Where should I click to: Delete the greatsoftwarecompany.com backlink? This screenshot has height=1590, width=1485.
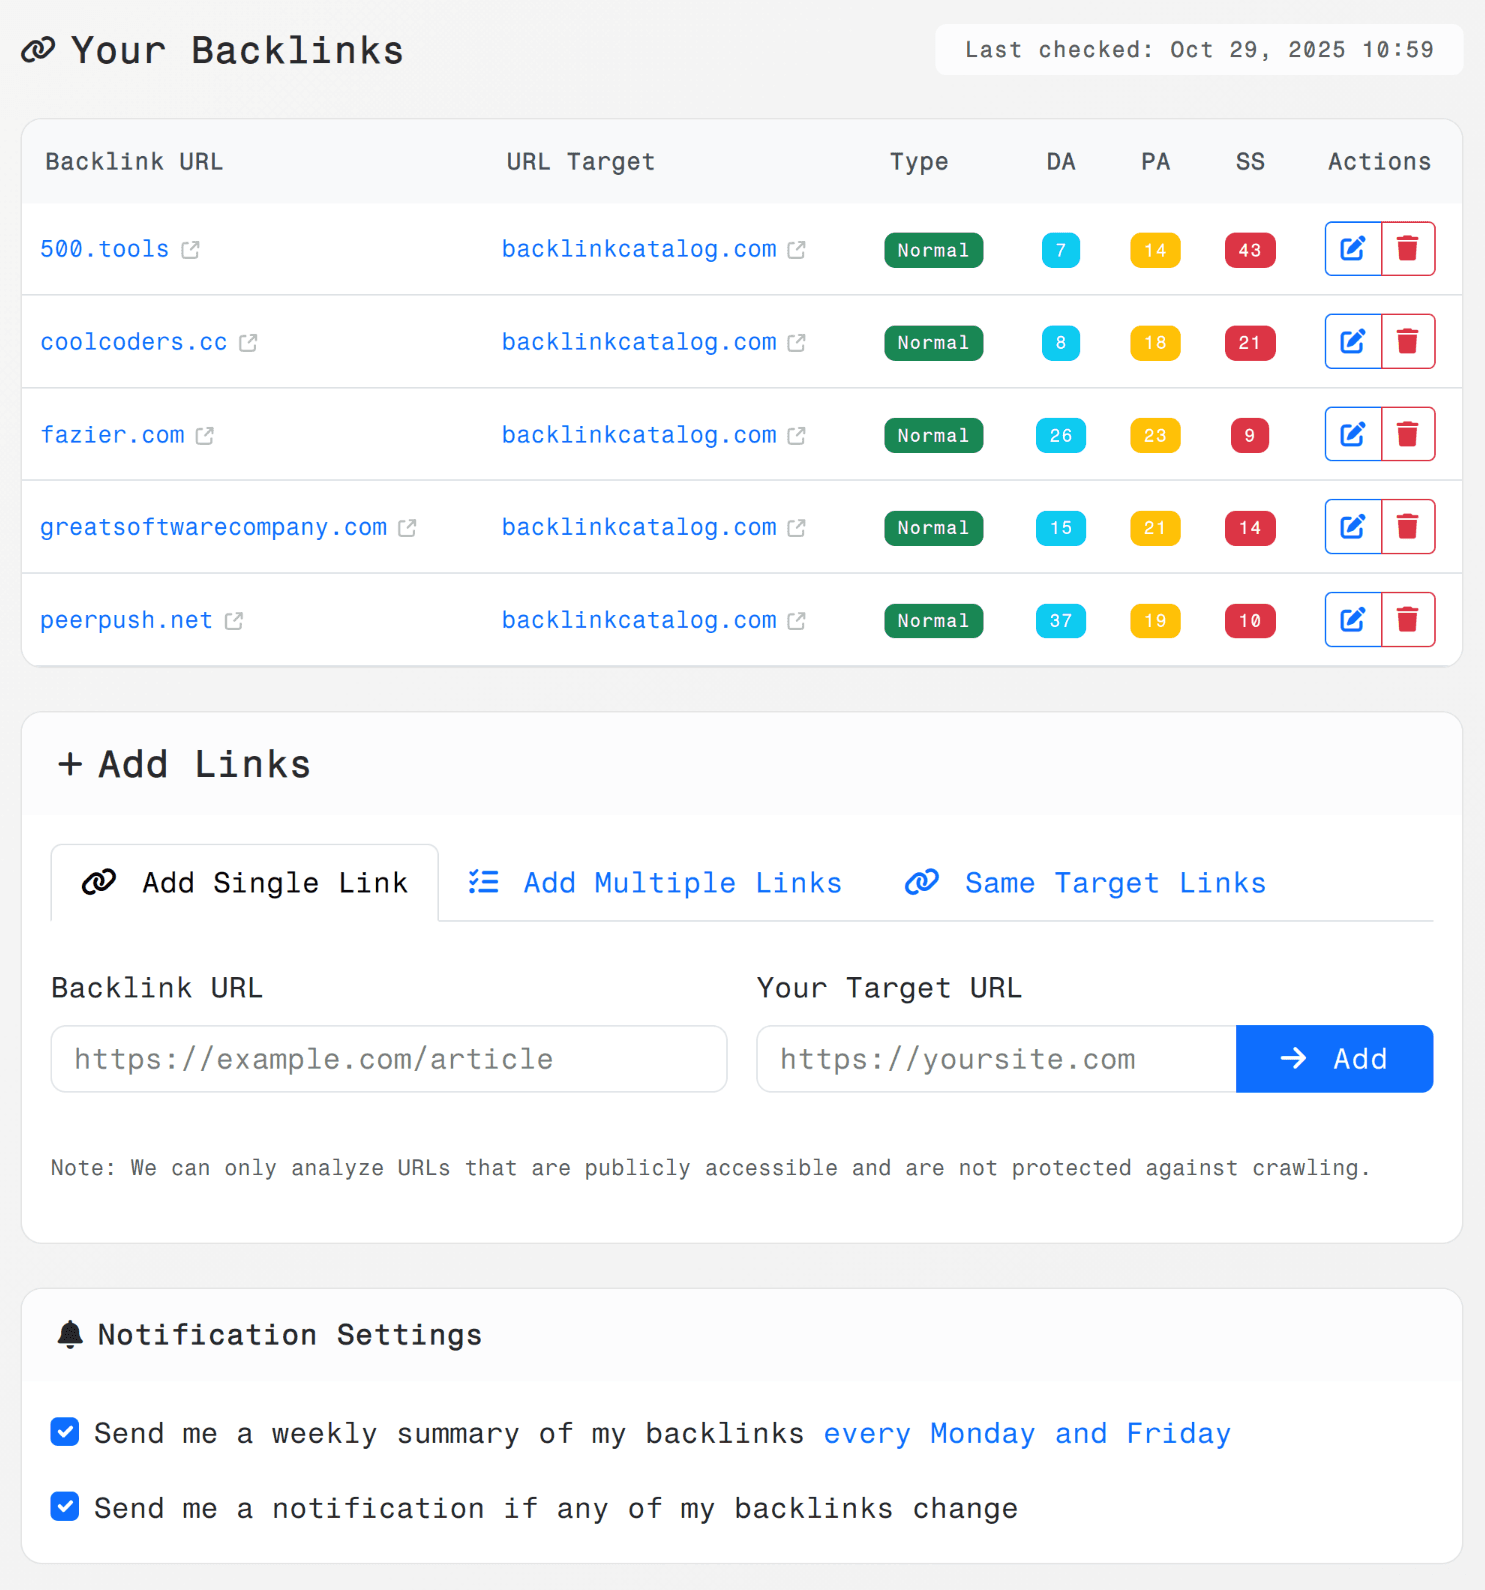pyautogui.click(x=1408, y=527)
